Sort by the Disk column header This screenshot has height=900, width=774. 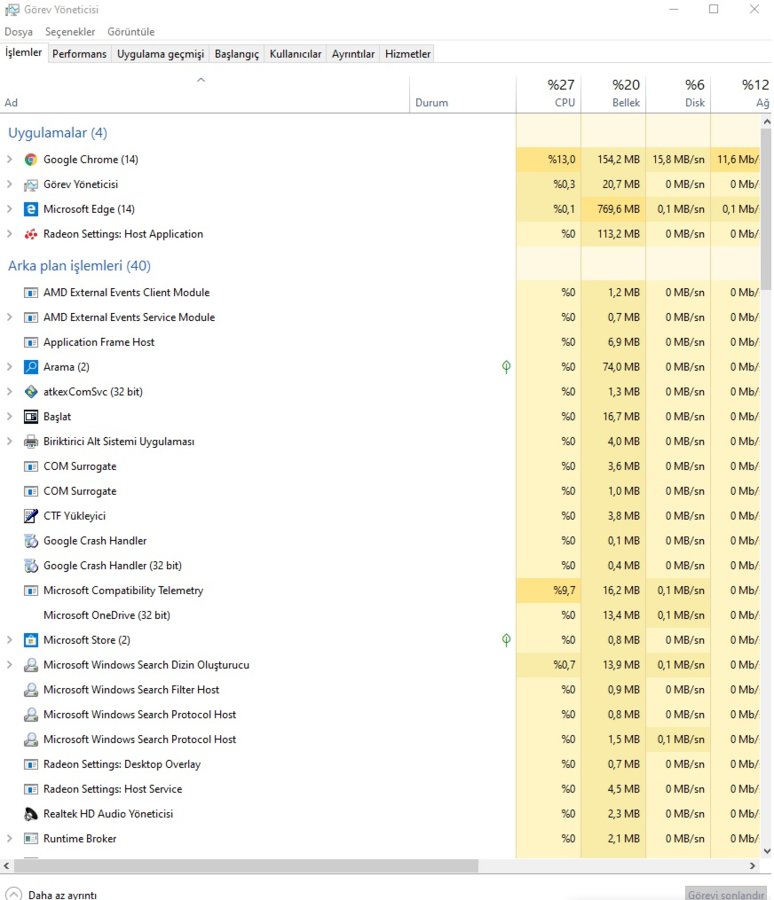point(679,94)
